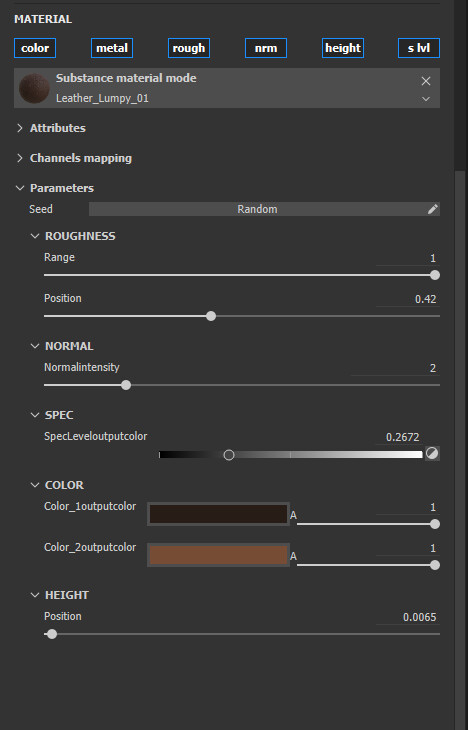
Task: Toggle the height channel button
Action: pyautogui.click(x=343, y=48)
